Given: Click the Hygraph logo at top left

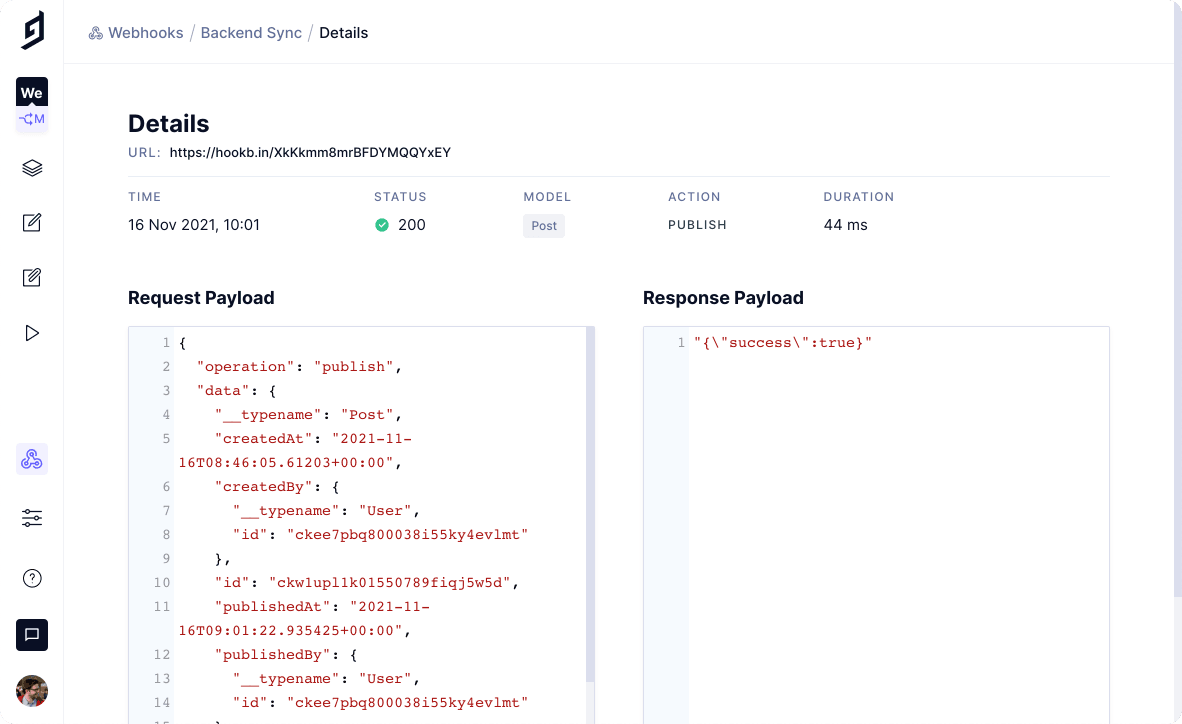Looking at the screenshot, I should 31,30.
